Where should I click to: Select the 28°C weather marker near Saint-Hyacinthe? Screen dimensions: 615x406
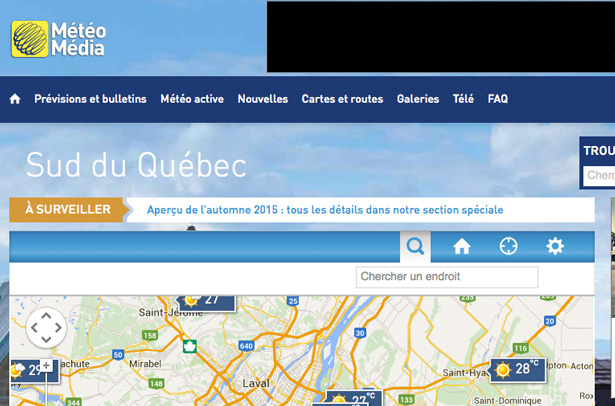coord(516,369)
